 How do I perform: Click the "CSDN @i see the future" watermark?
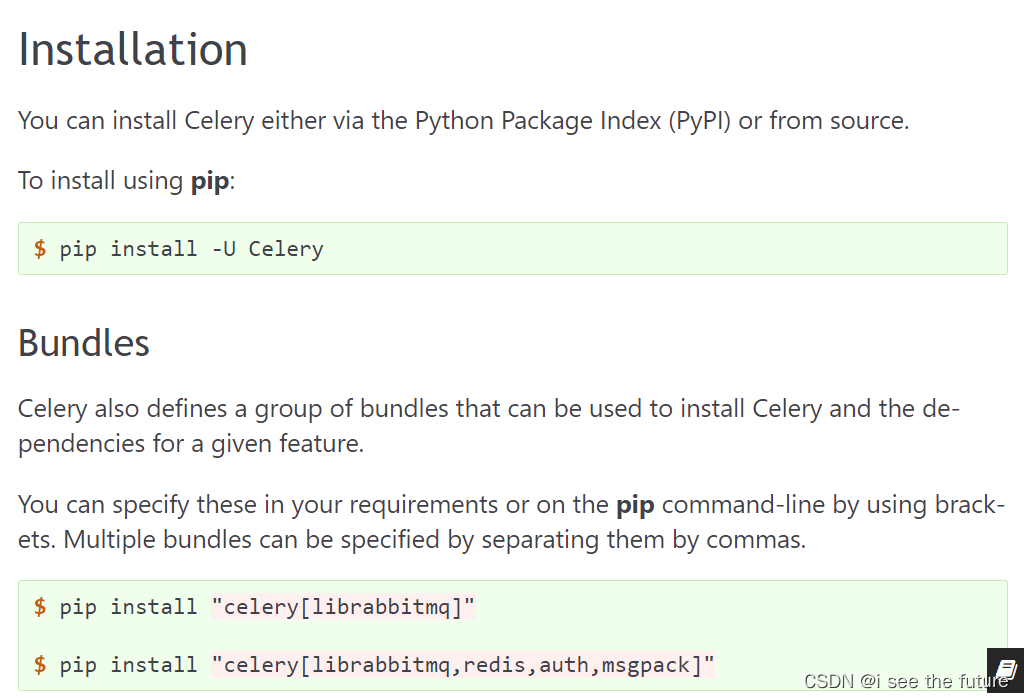pyautogui.click(x=906, y=681)
